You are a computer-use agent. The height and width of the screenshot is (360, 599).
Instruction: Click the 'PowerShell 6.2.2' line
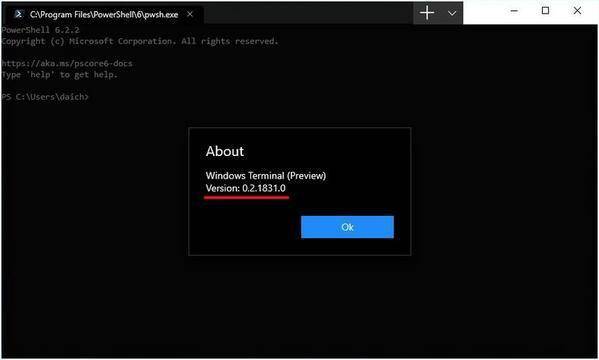40,30
